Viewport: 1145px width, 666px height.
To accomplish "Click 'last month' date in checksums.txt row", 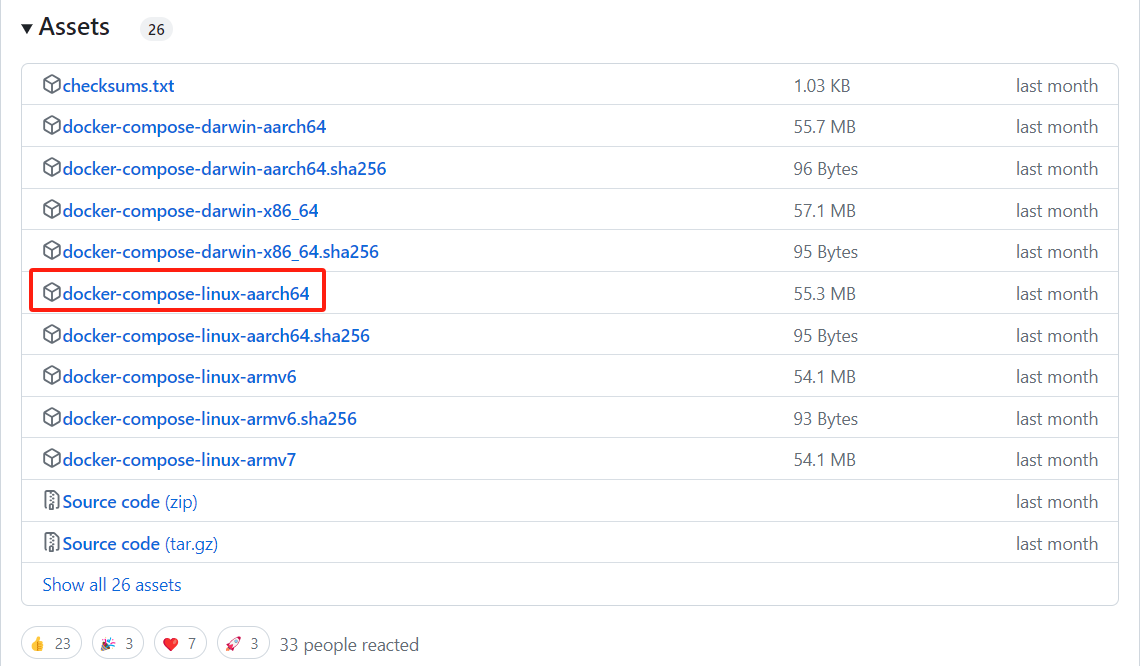I will point(1057,86).
